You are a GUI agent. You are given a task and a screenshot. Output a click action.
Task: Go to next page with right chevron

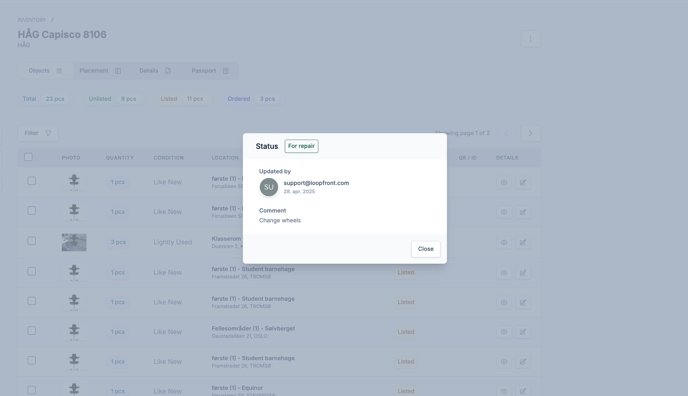(x=530, y=133)
